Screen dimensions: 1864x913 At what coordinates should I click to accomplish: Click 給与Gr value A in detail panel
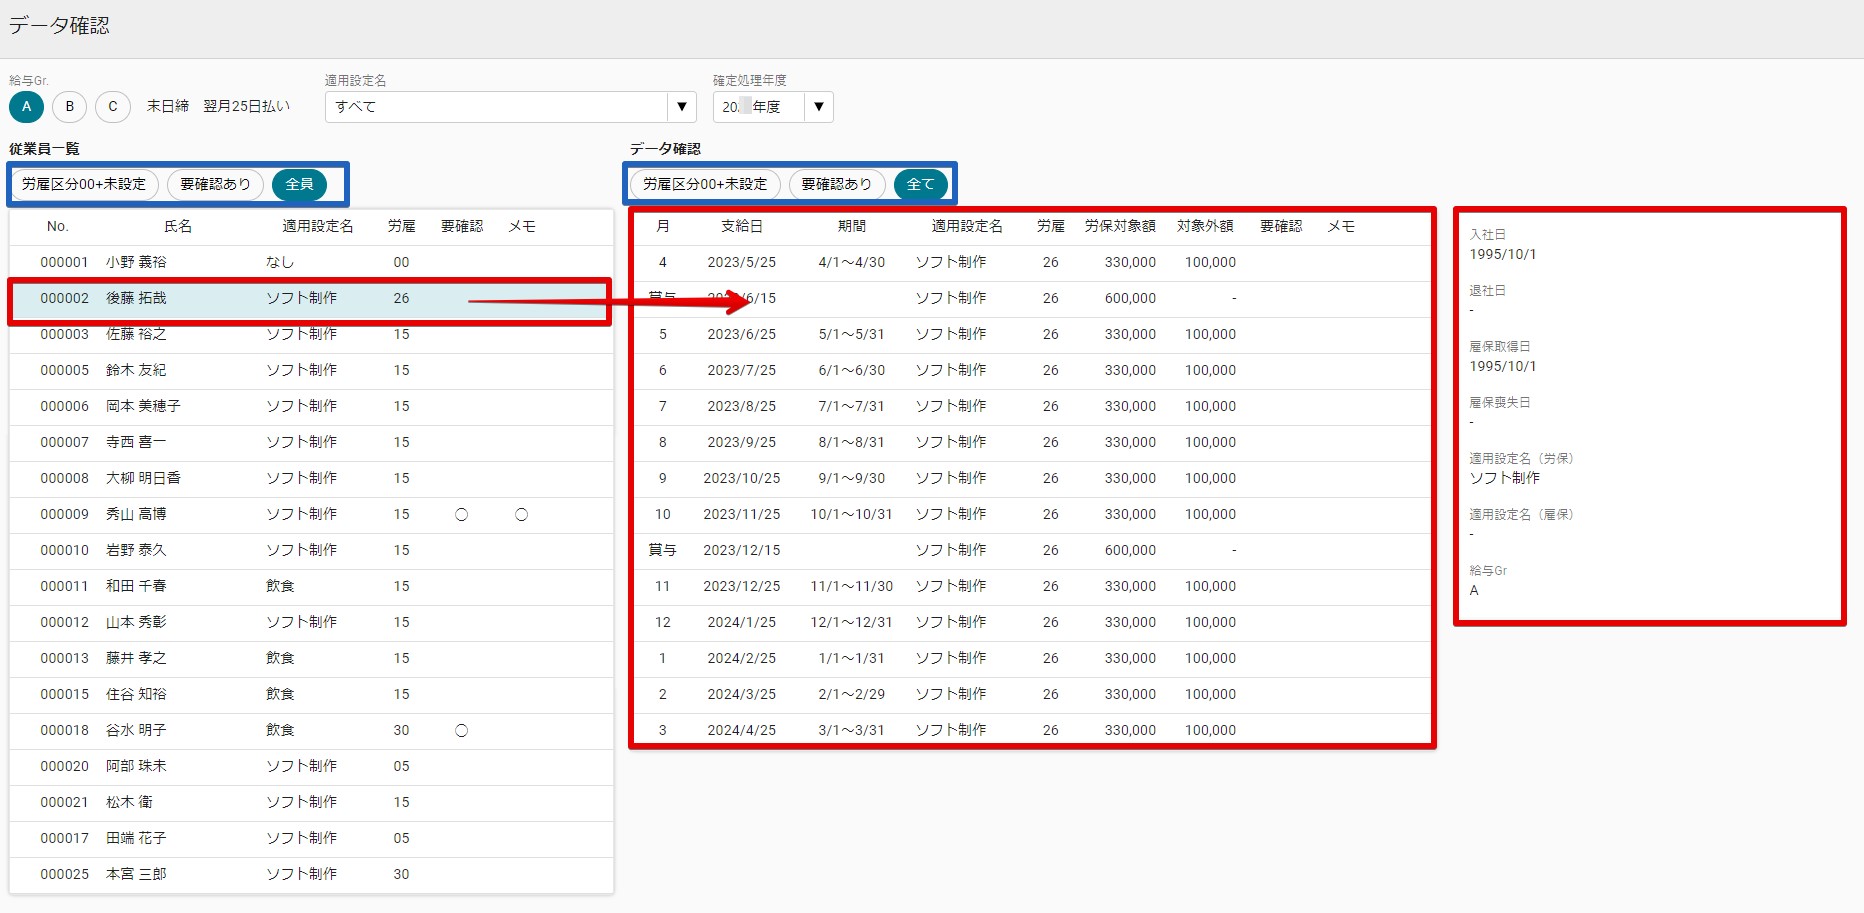click(1474, 590)
